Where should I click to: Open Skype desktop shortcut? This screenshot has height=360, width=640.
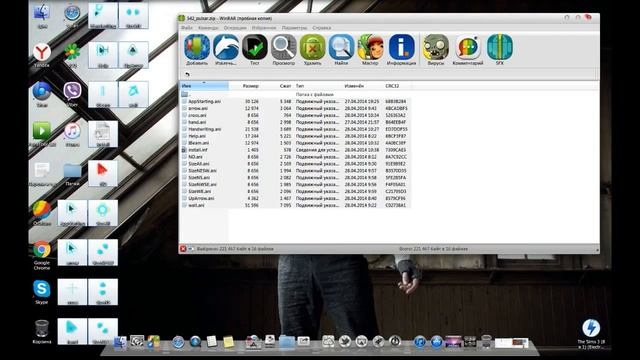point(42,292)
